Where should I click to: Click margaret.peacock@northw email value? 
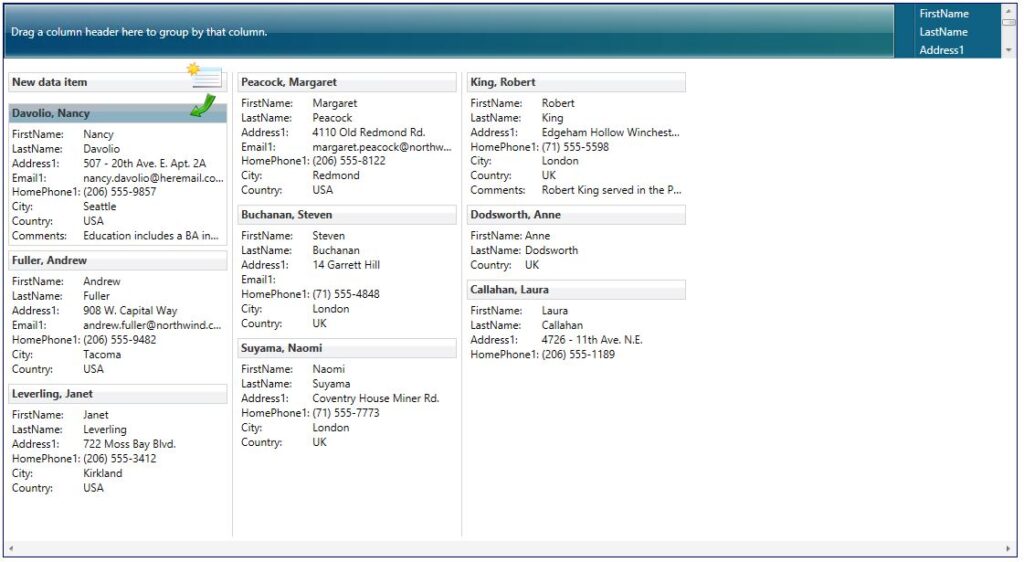point(382,148)
